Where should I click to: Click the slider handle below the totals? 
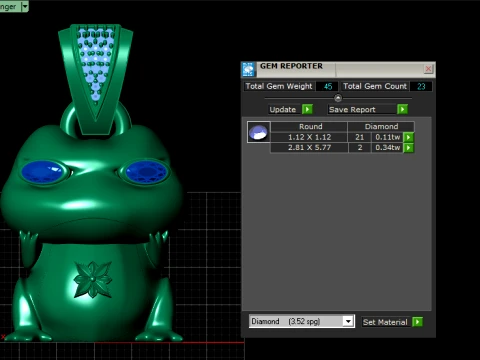338,98
